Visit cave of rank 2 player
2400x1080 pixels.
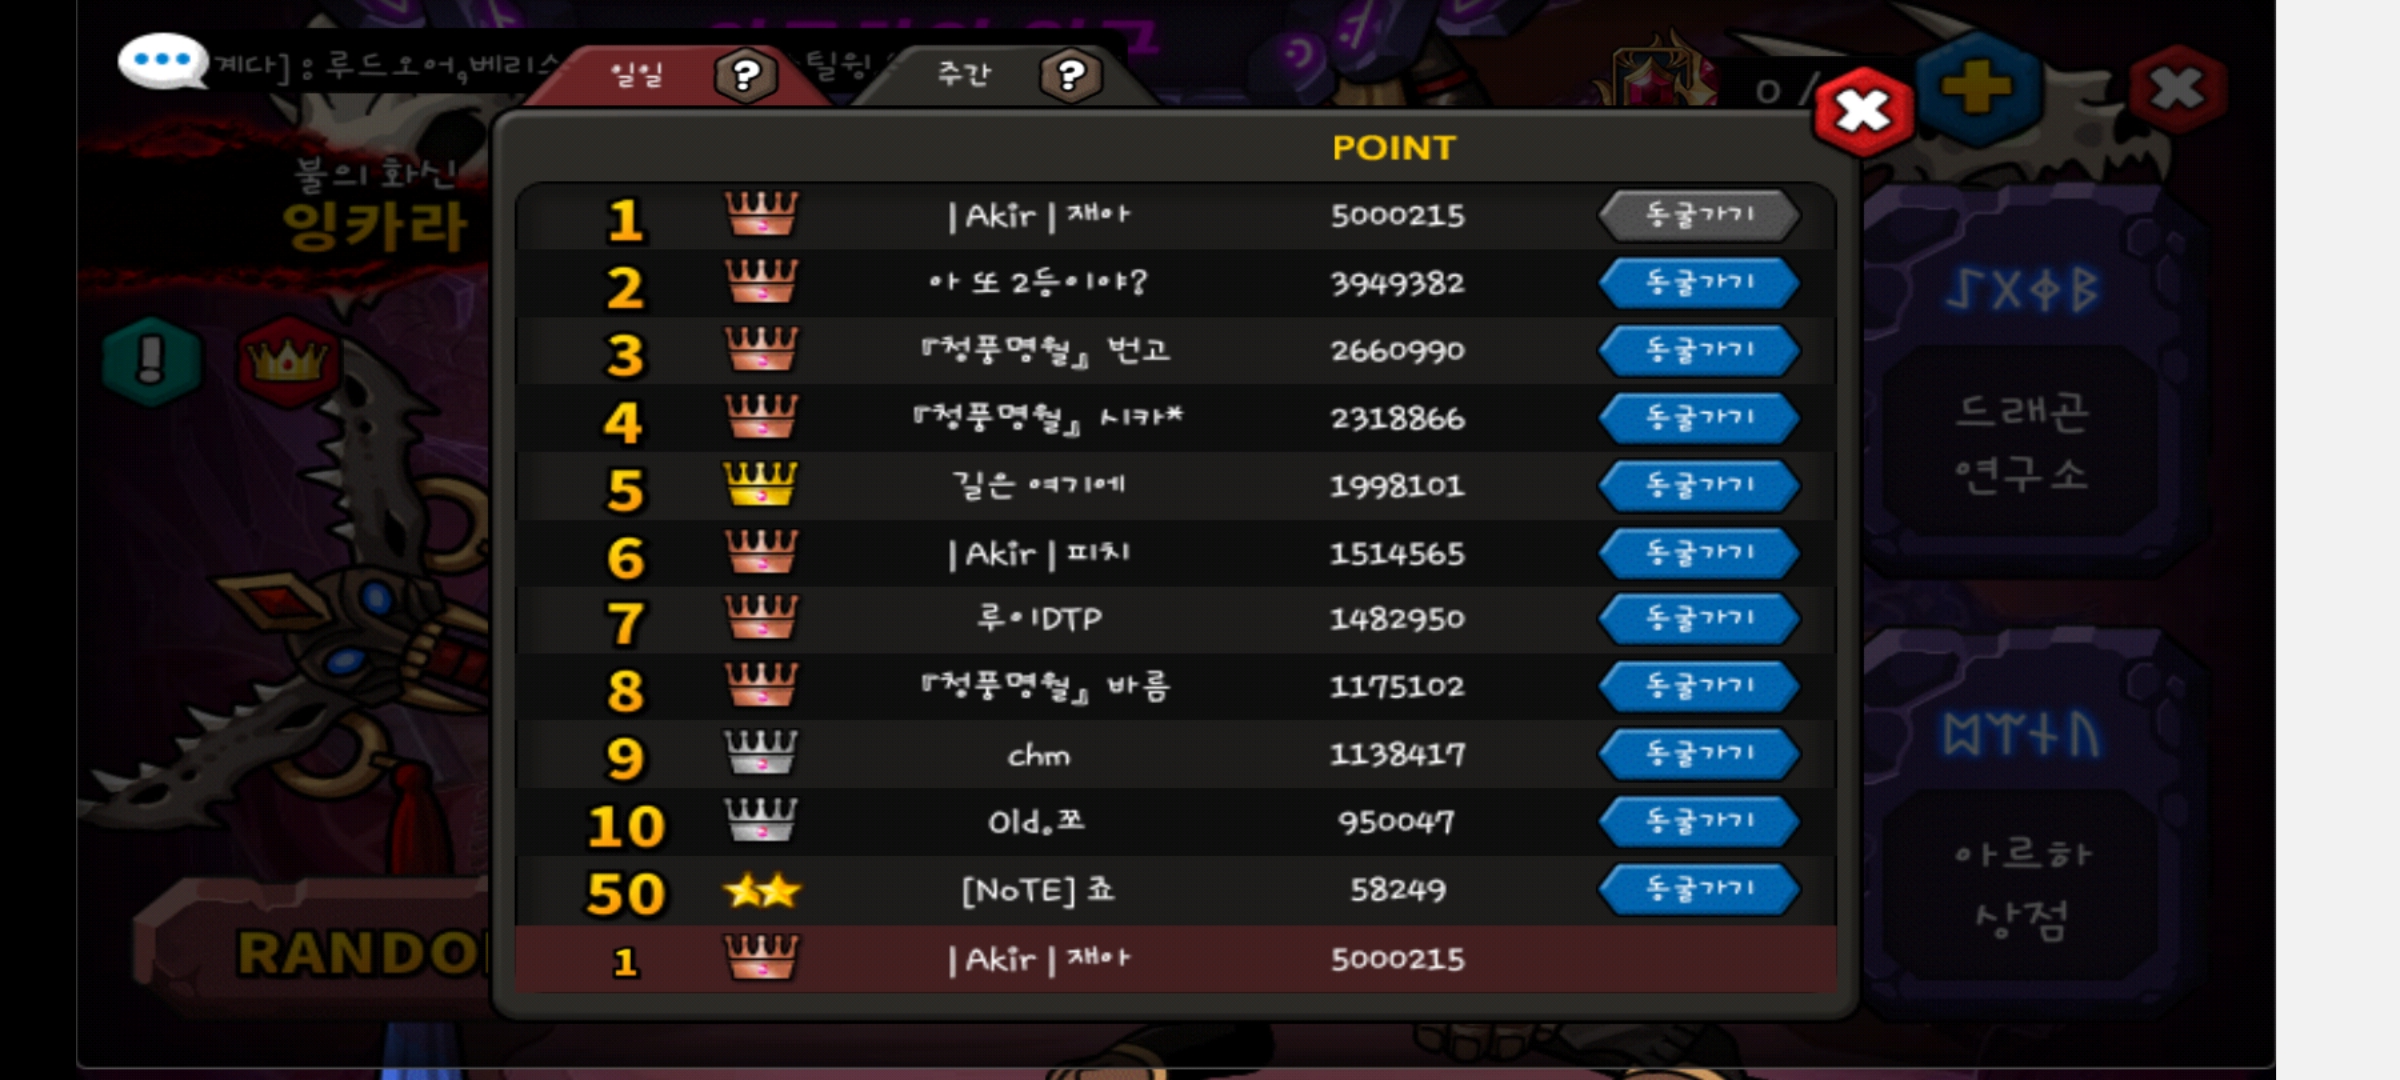pyautogui.click(x=1699, y=283)
